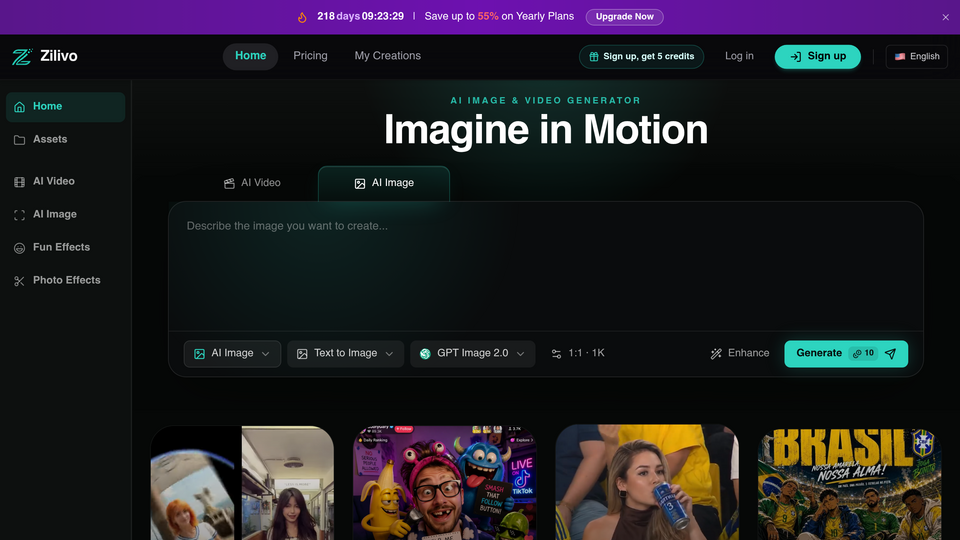Open the Home tab in top navigation
The image size is (960, 540).
pos(250,56)
